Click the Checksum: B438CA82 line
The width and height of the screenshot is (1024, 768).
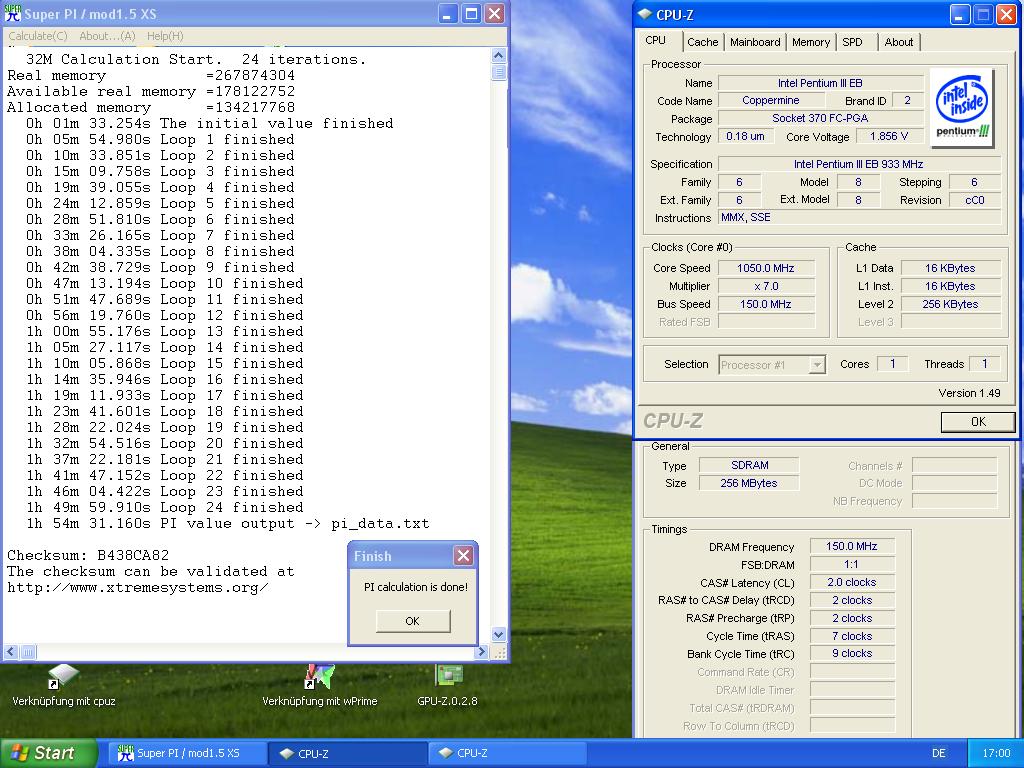point(88,555)
